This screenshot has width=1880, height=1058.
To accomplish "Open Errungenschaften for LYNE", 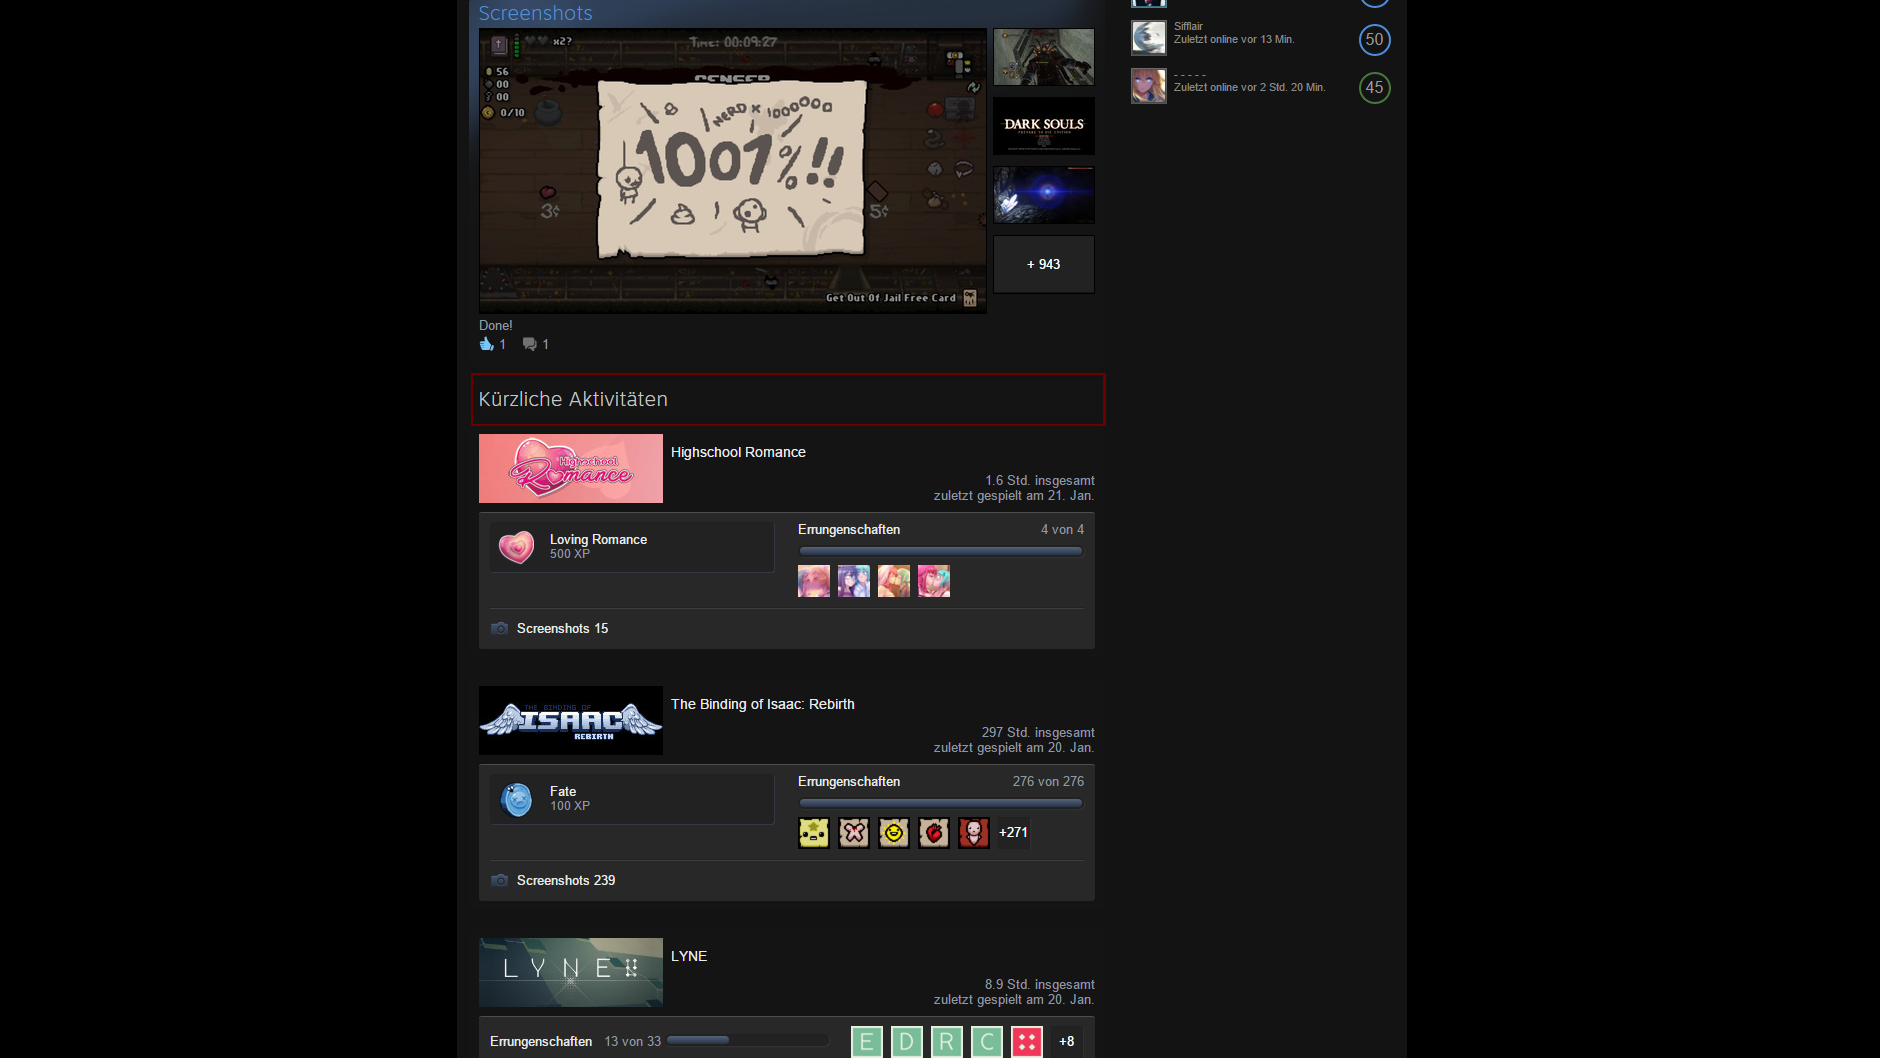I will click(541, 1041).
